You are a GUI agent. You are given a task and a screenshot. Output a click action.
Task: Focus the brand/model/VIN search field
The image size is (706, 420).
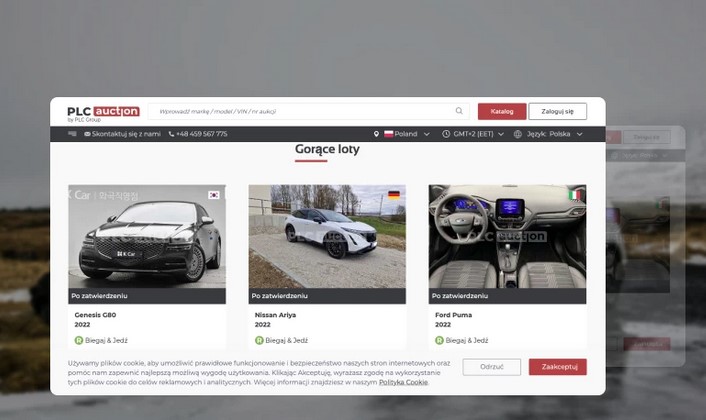click(x=308, y=111)
